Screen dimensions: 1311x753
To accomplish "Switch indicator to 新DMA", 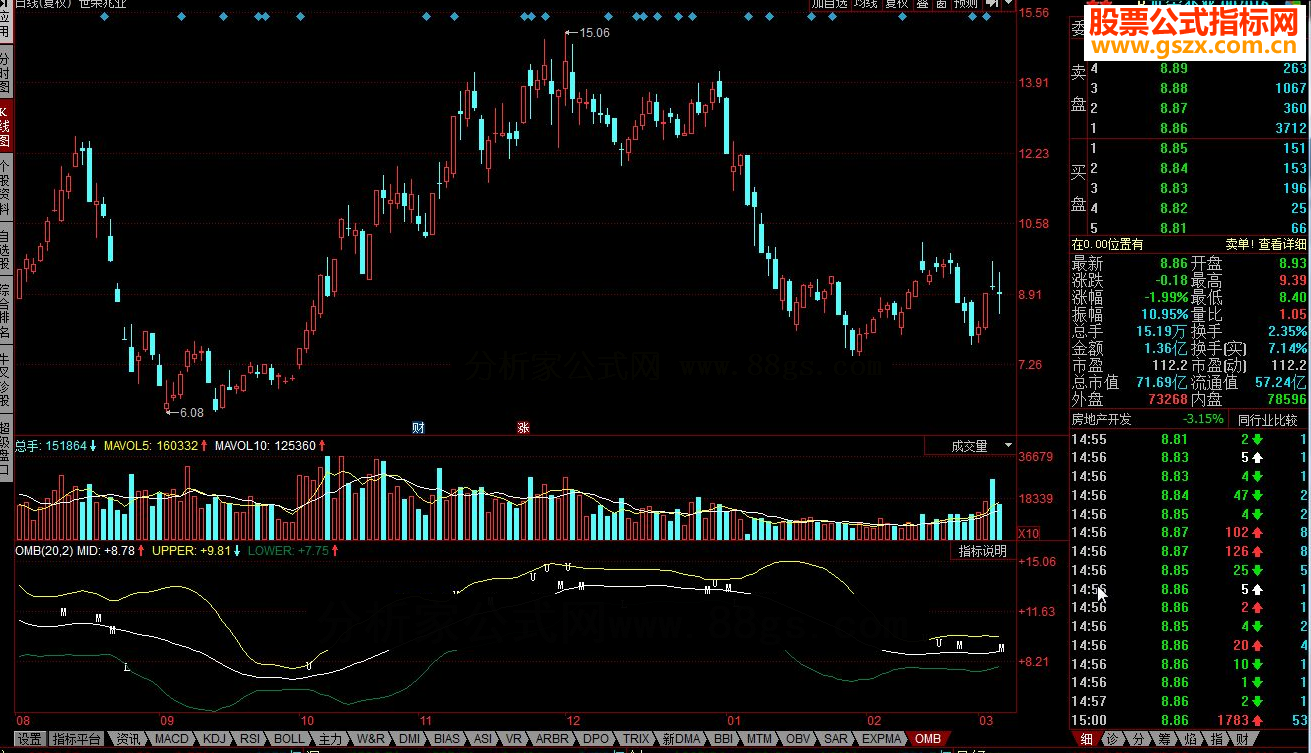I will [681, 740].
